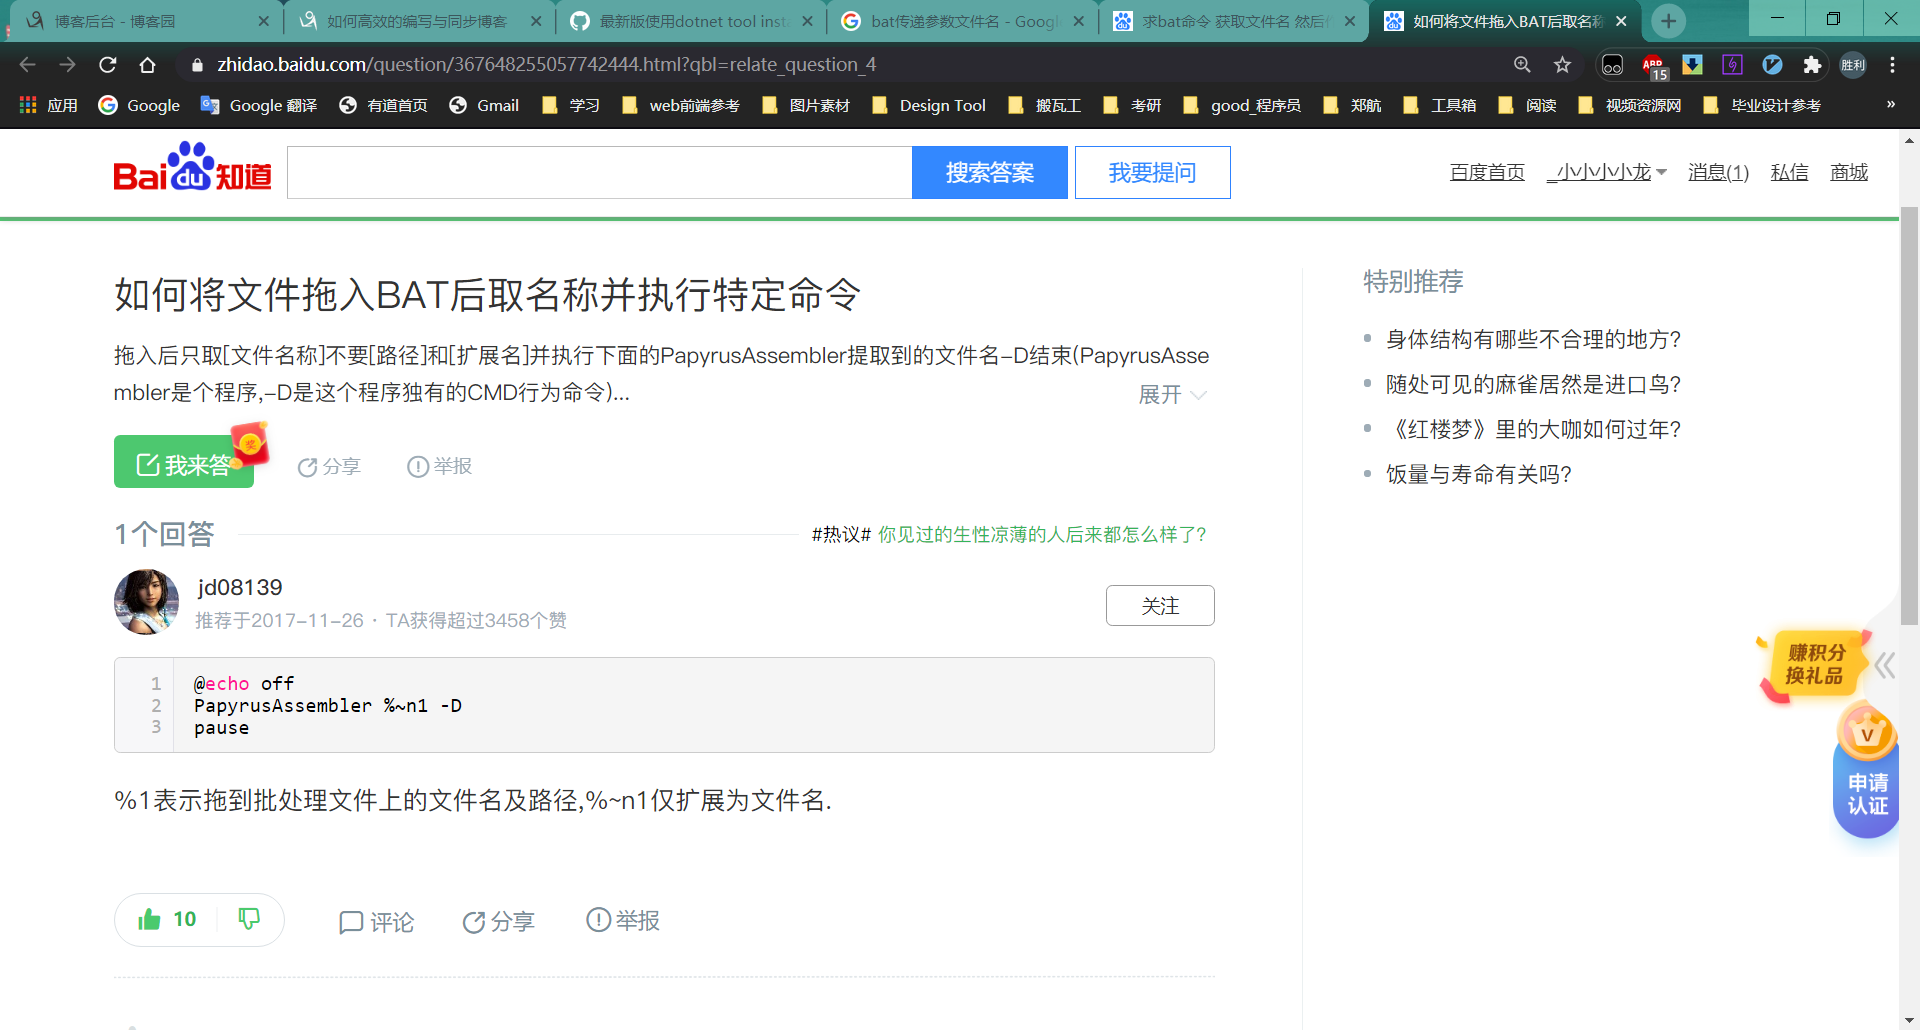This screenshot has width=1920, height=1030.
Task: Collapse the side widget with double chevron
Action: pos(1886,666)
